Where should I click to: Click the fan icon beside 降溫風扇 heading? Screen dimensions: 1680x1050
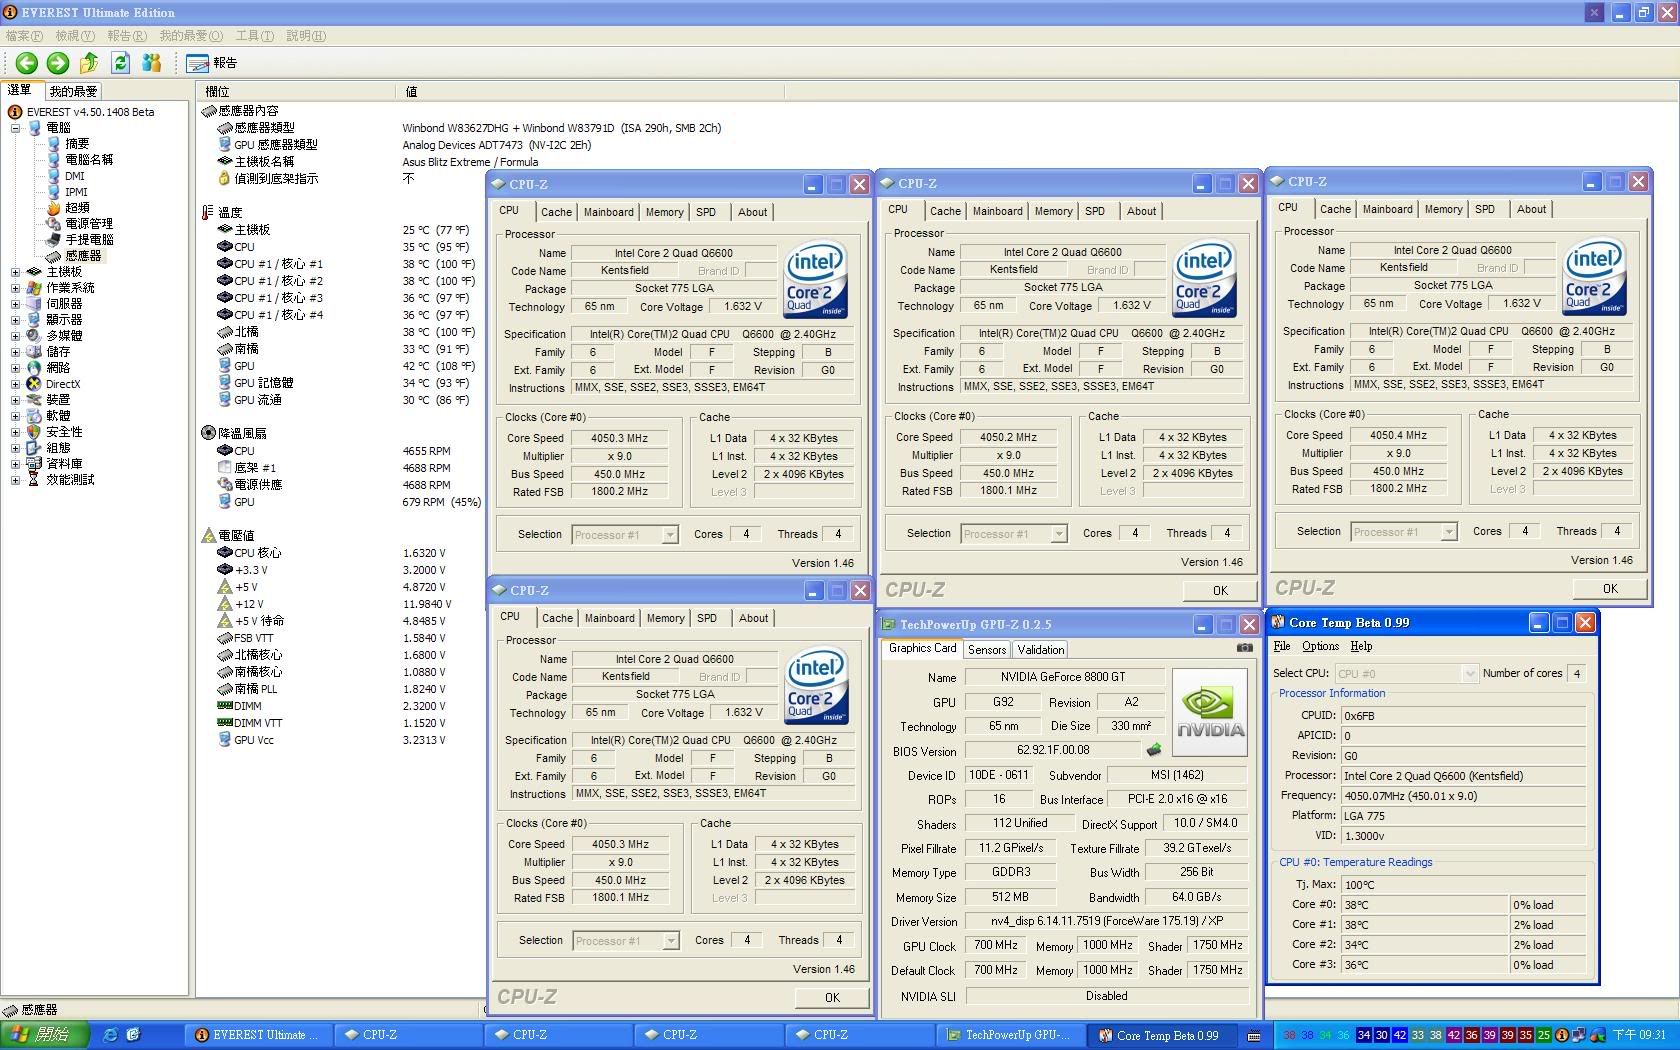click(208, 433)
